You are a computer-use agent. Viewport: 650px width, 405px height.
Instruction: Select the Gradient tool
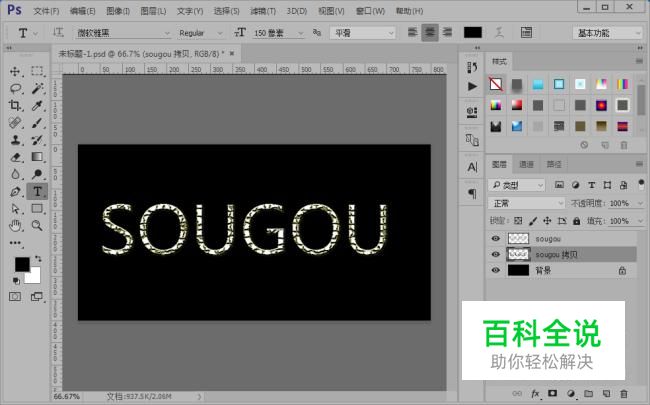(x=37, y=157)
